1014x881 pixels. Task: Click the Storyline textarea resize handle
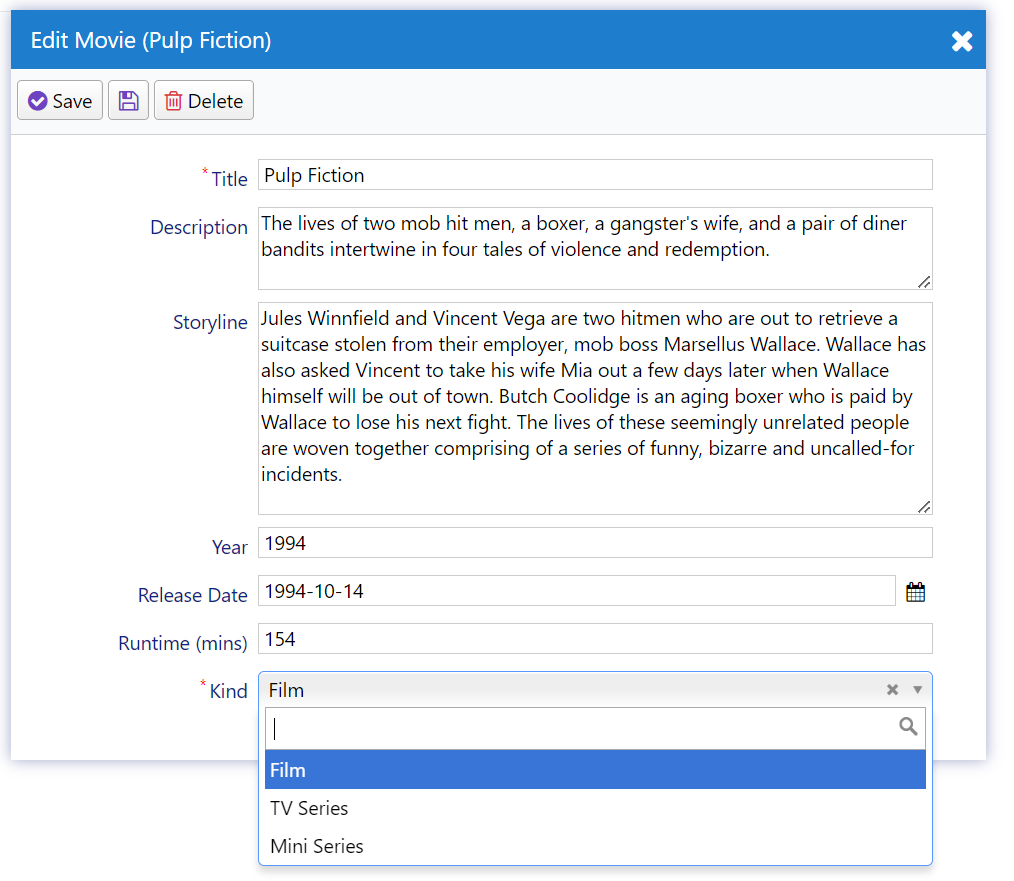[924, 507]
